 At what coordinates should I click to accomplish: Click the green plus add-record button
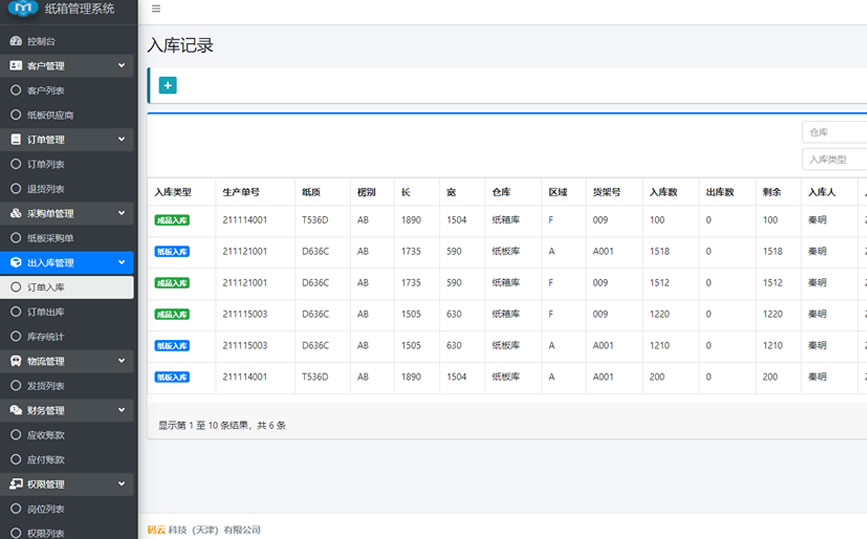click(168, 86)
